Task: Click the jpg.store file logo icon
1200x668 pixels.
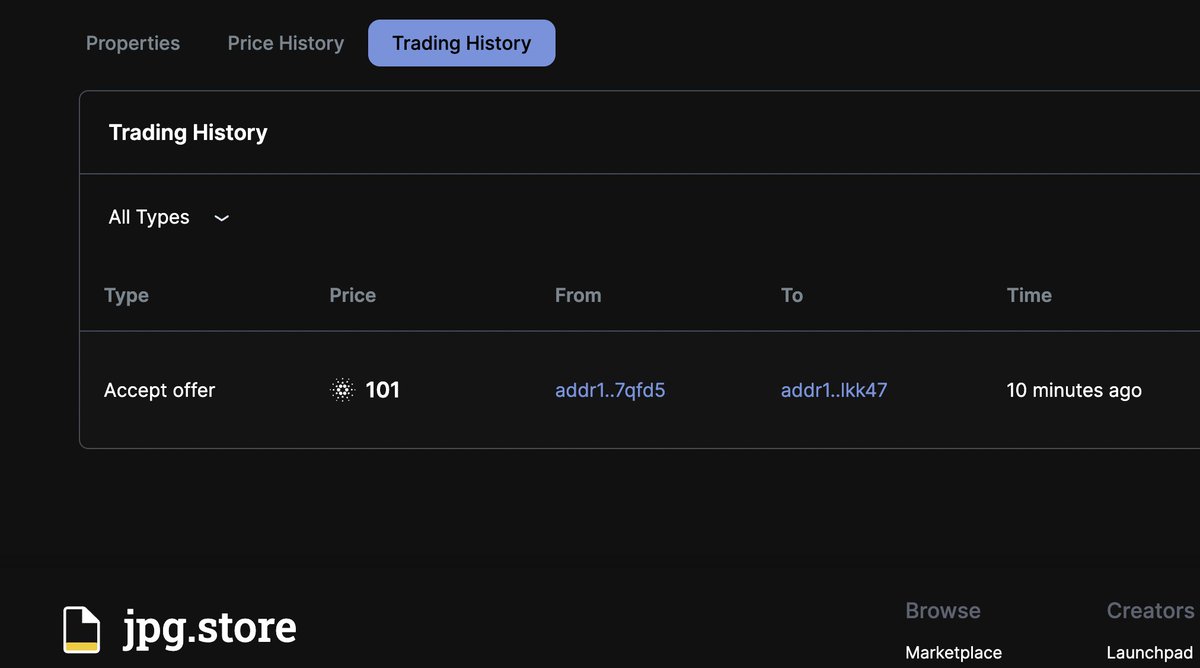Action: (x=81, y=630)
